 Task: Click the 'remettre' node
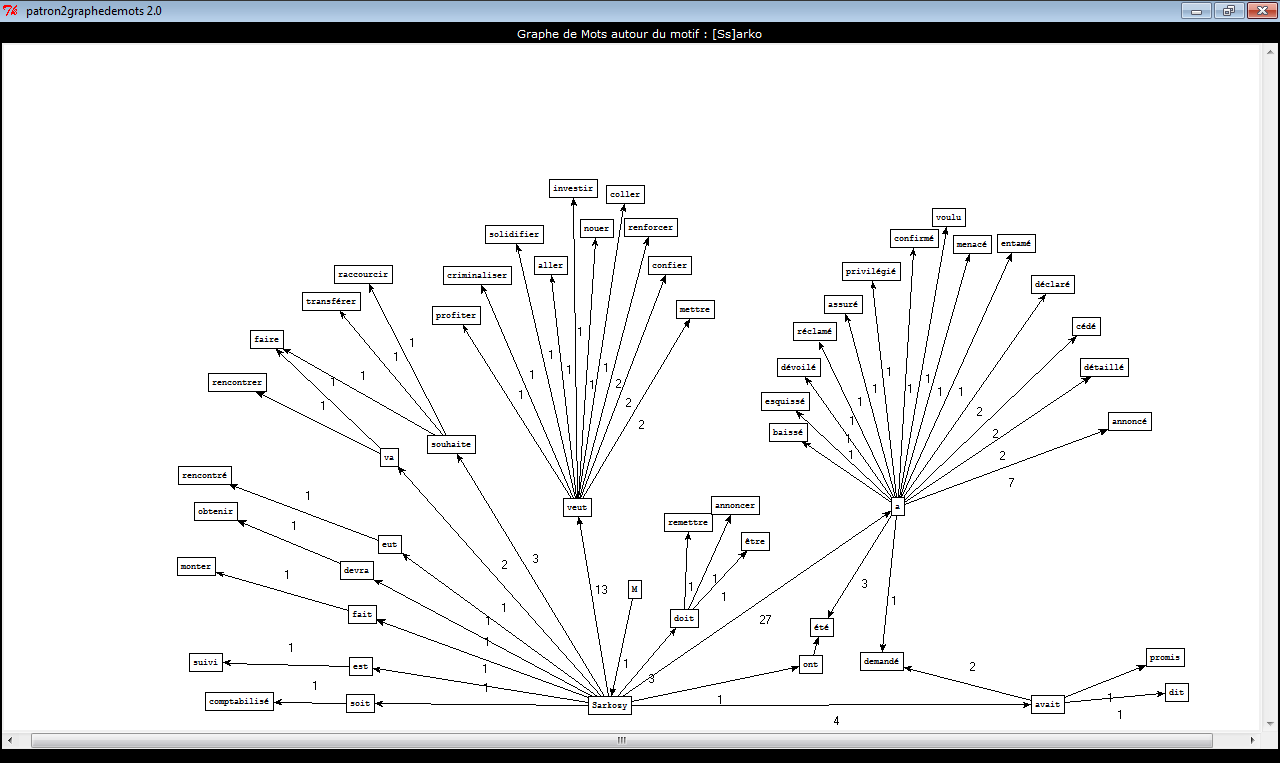[x=688, y=522]
